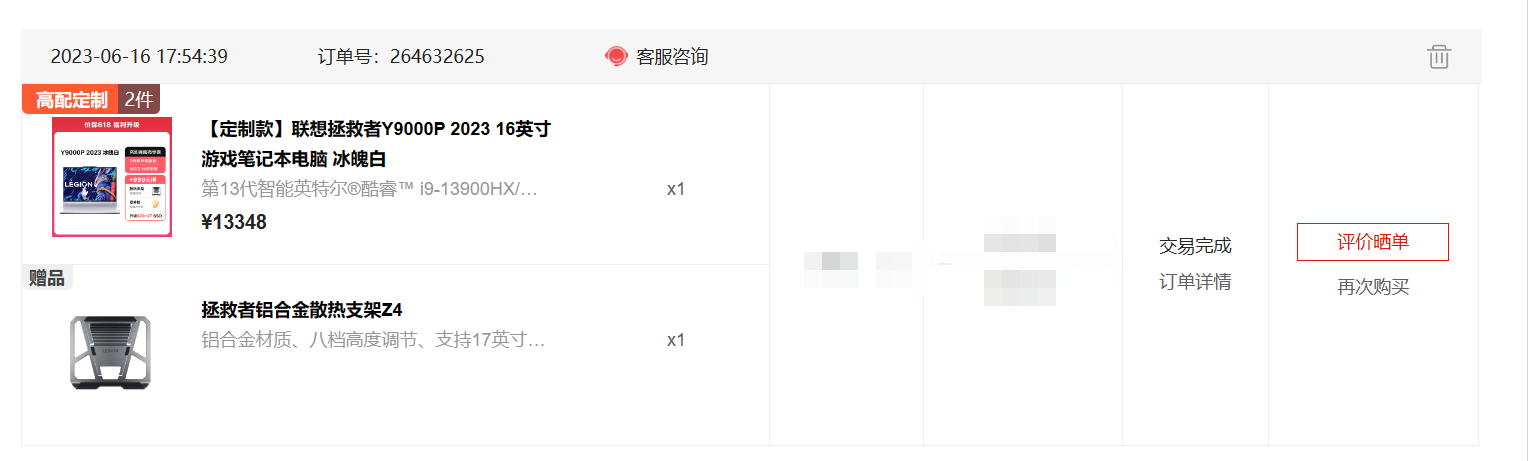The width and height of the screenshot is (1538, 461).
Task: Click the 联想拯救者Y9000P 2023 product title
Action: (x=376, y=144)
